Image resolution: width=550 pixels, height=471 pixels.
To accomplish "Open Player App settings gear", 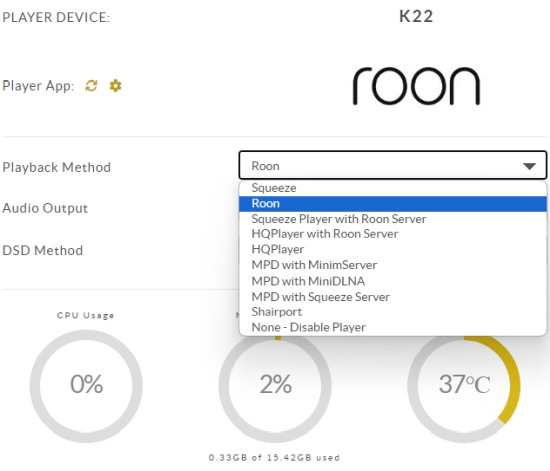I will click(x=115, y=86).
